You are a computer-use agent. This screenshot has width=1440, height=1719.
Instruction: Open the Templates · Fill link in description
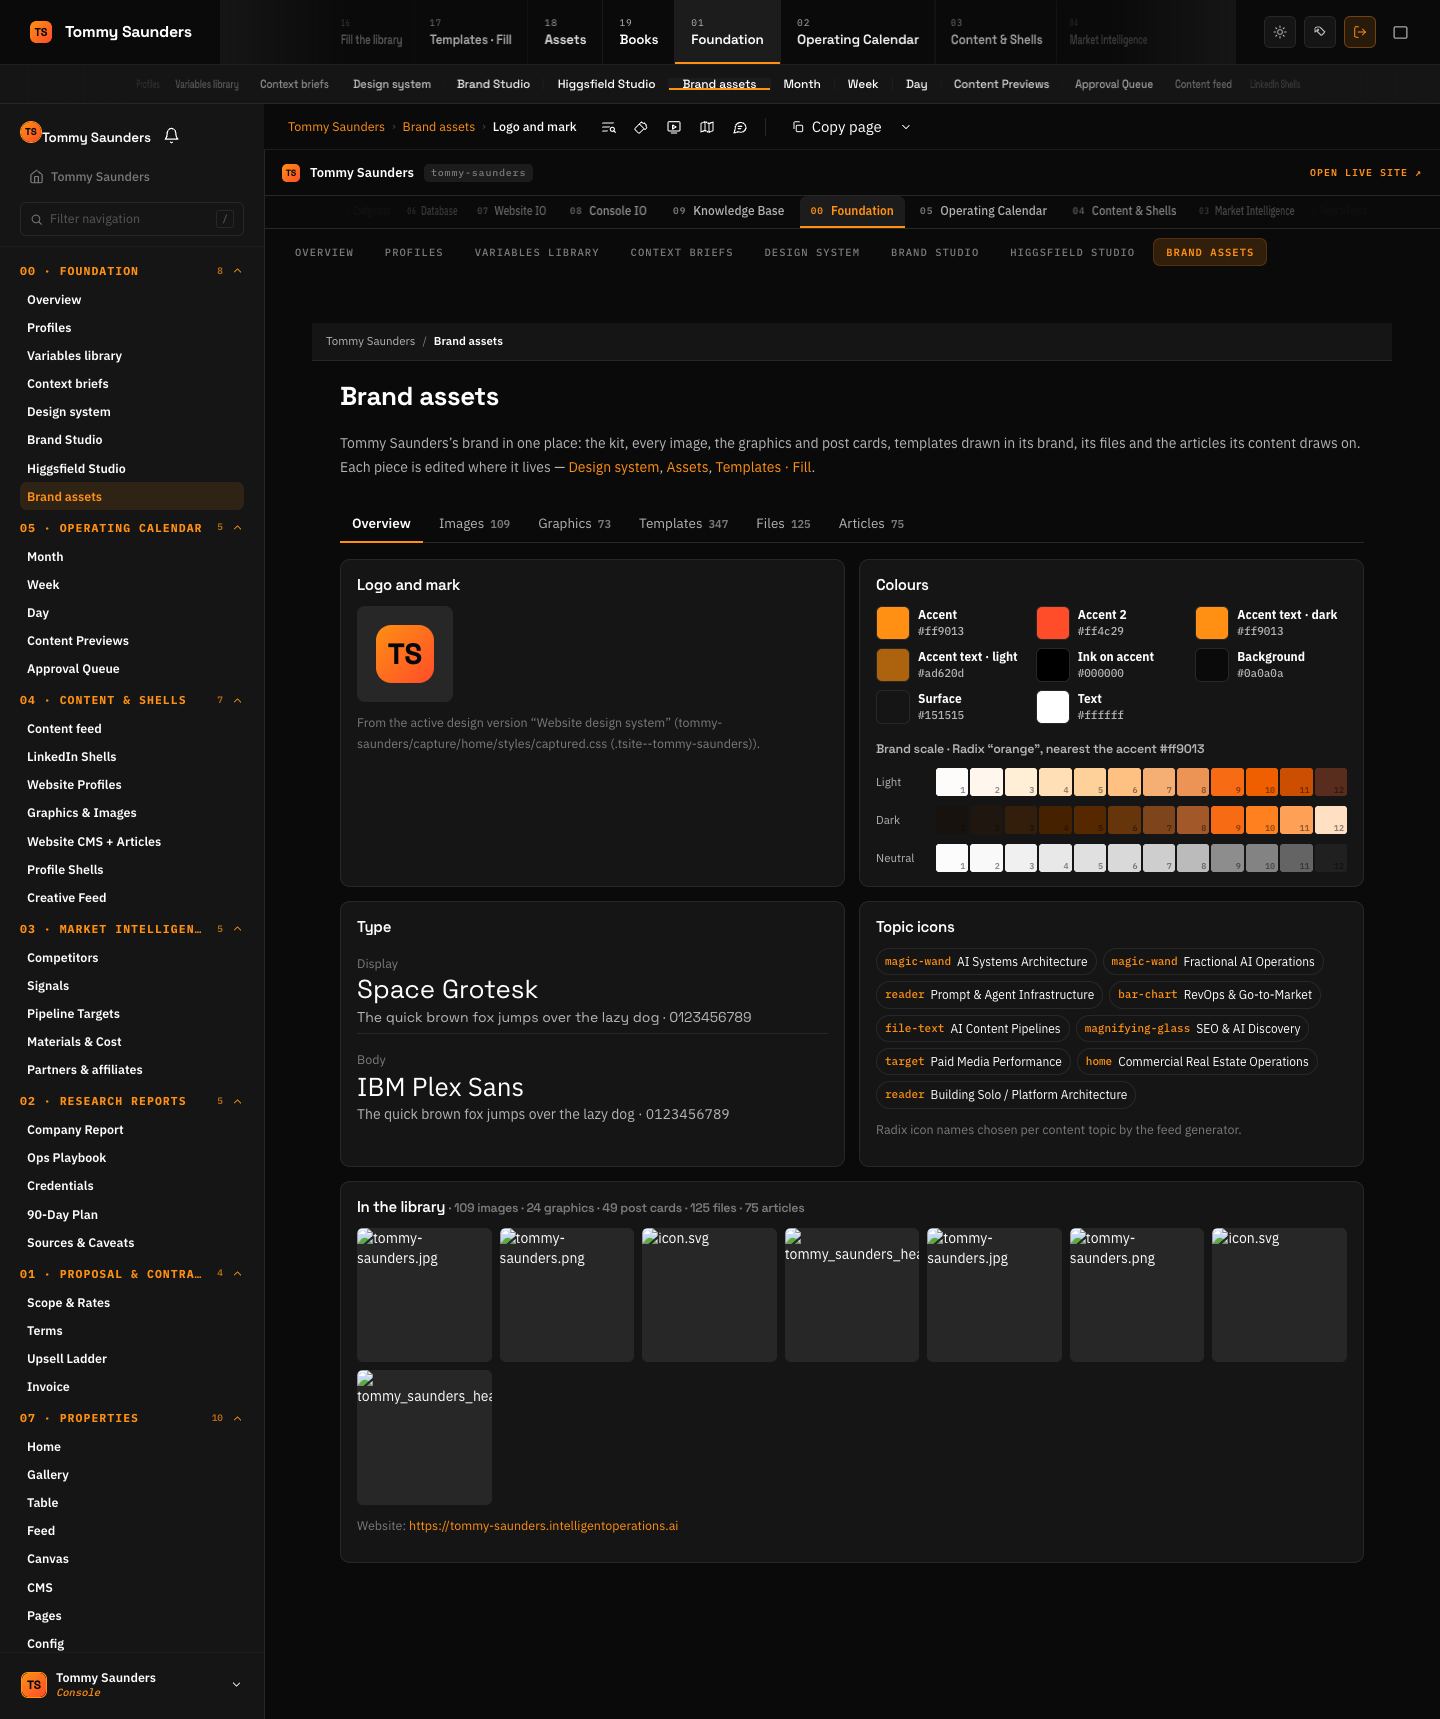[763, 467]
